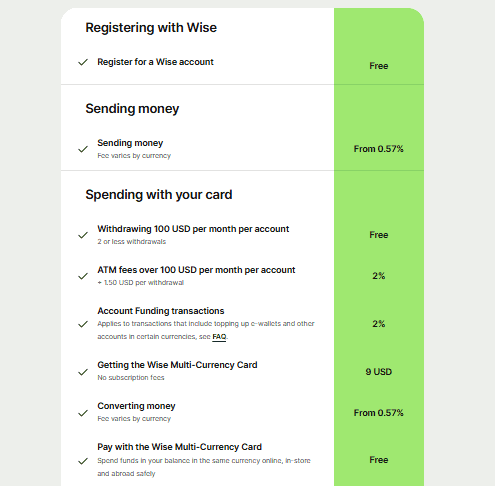Click Converting money From 0.57% value
Viewport: 495px width, 486px height.
point(378,413)
